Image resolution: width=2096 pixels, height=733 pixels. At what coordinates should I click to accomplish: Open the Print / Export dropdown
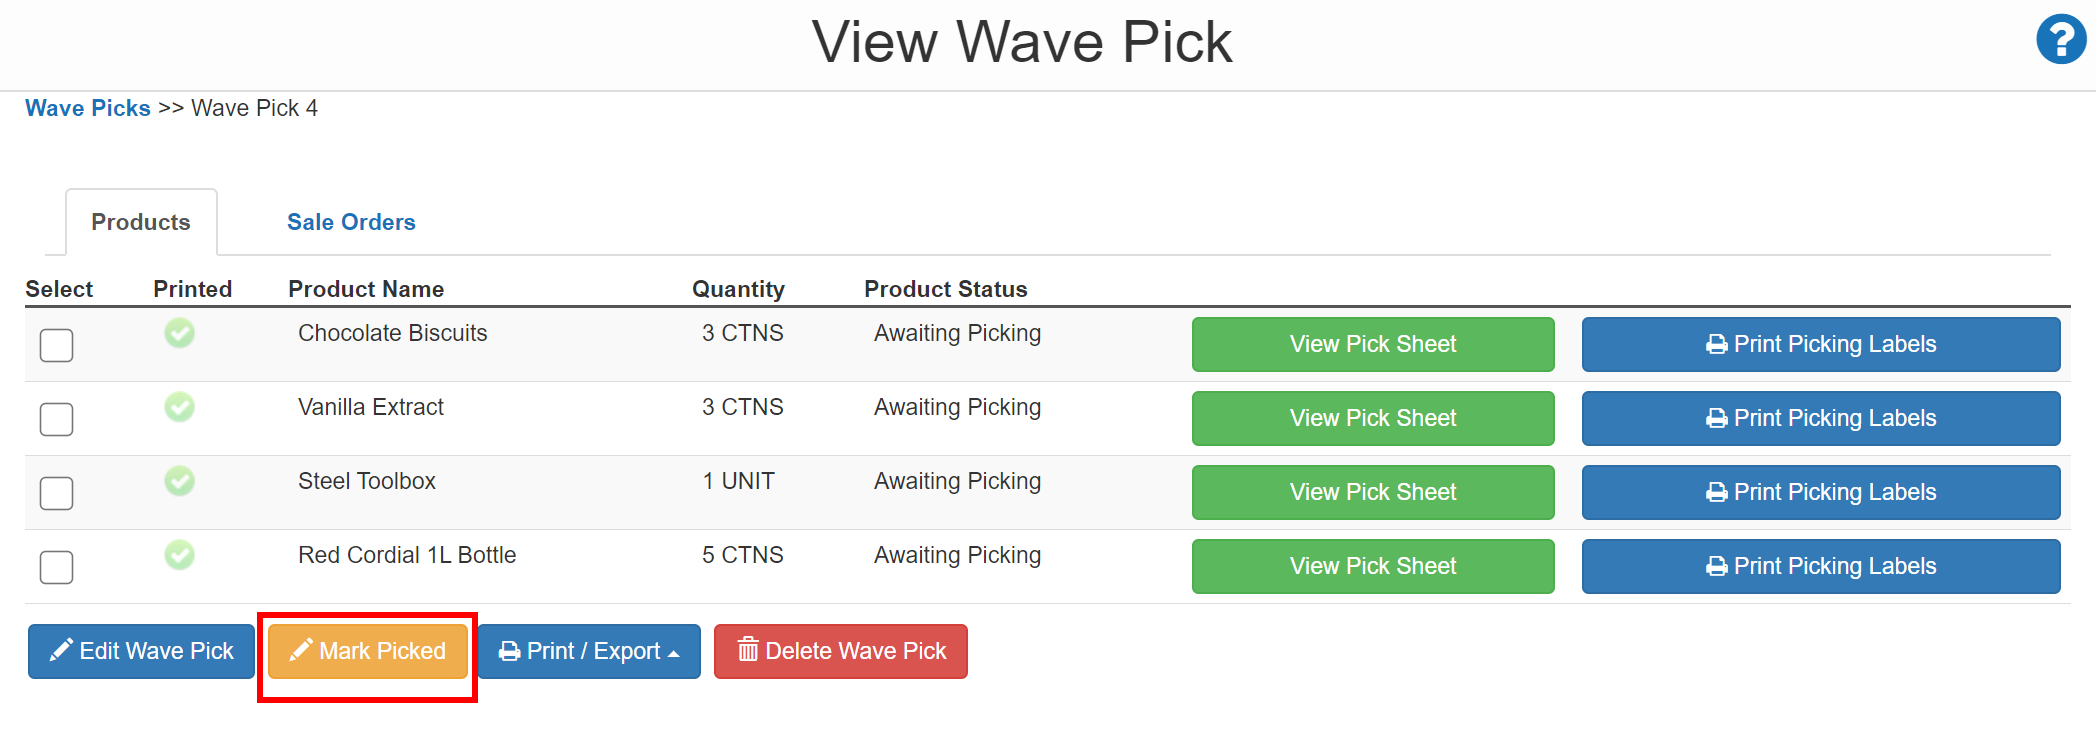(589, 650)
